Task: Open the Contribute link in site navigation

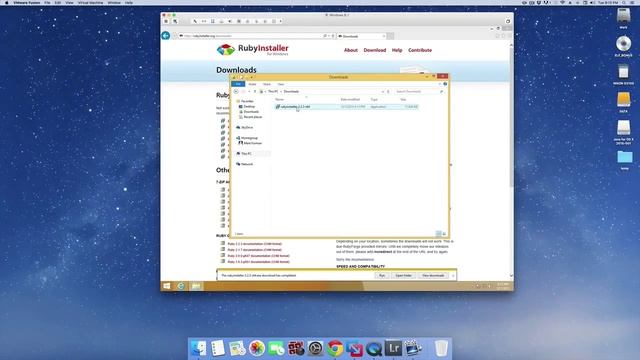Action: point(420,50)
